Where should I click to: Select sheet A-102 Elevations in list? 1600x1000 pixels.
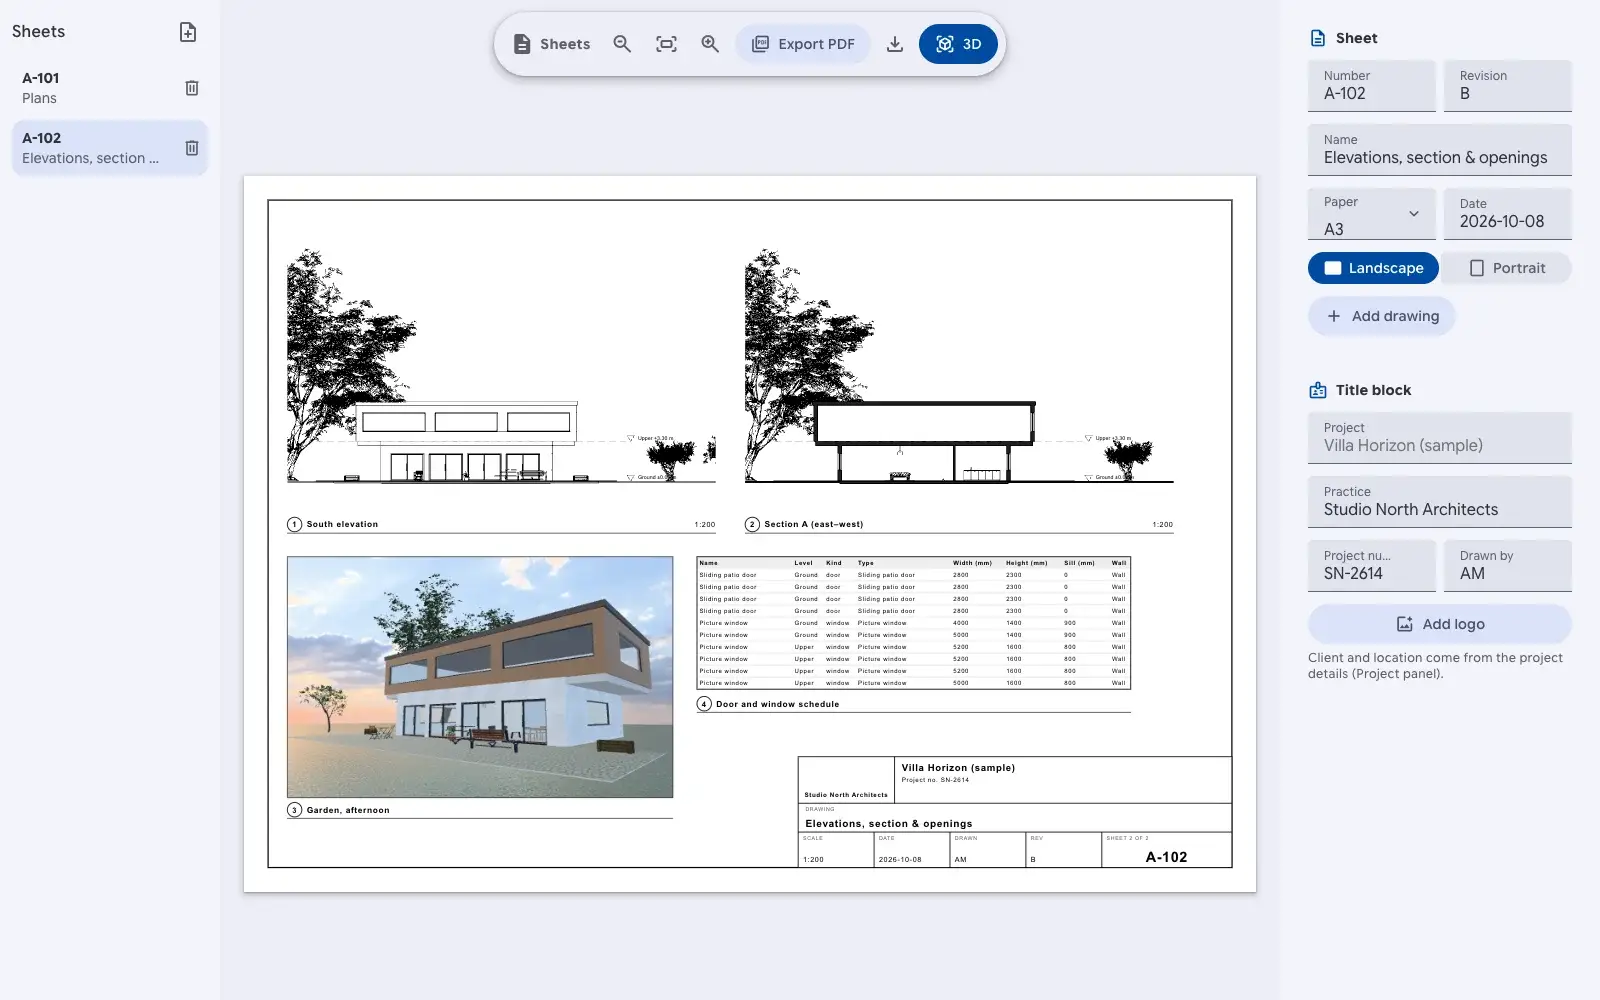[x=110, y=148]
